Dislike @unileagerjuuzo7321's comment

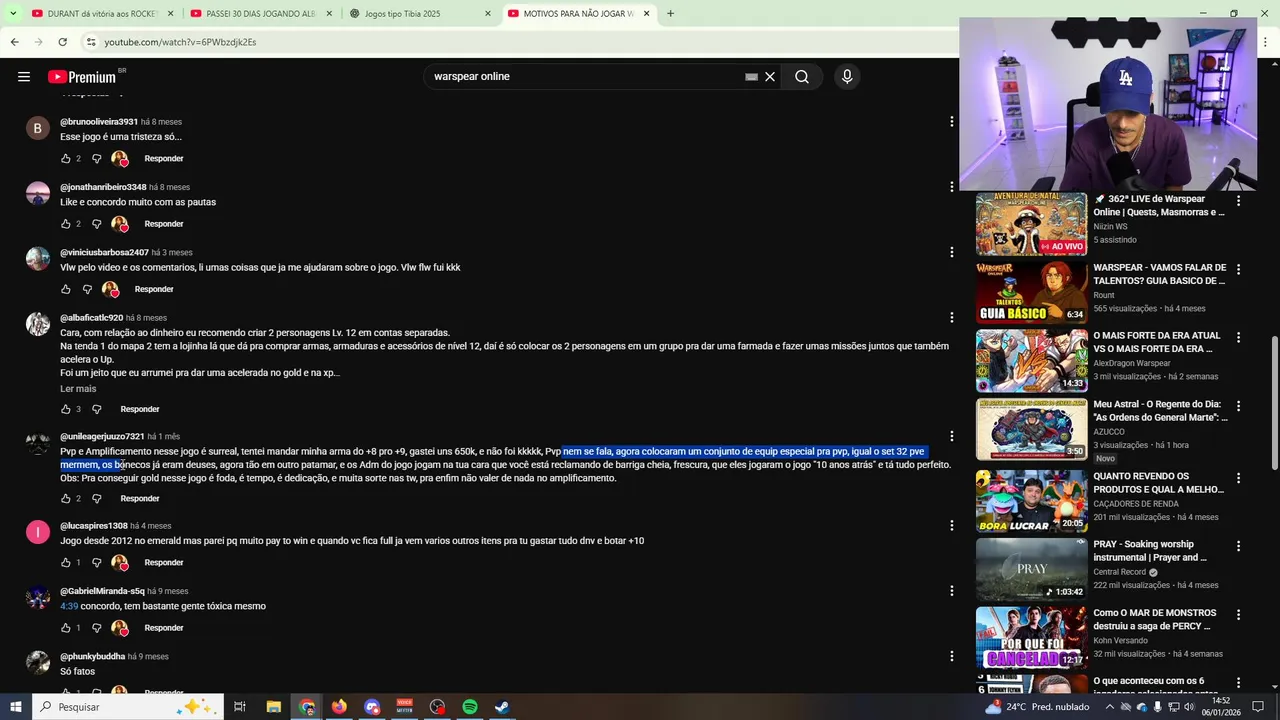coord(97,498)
